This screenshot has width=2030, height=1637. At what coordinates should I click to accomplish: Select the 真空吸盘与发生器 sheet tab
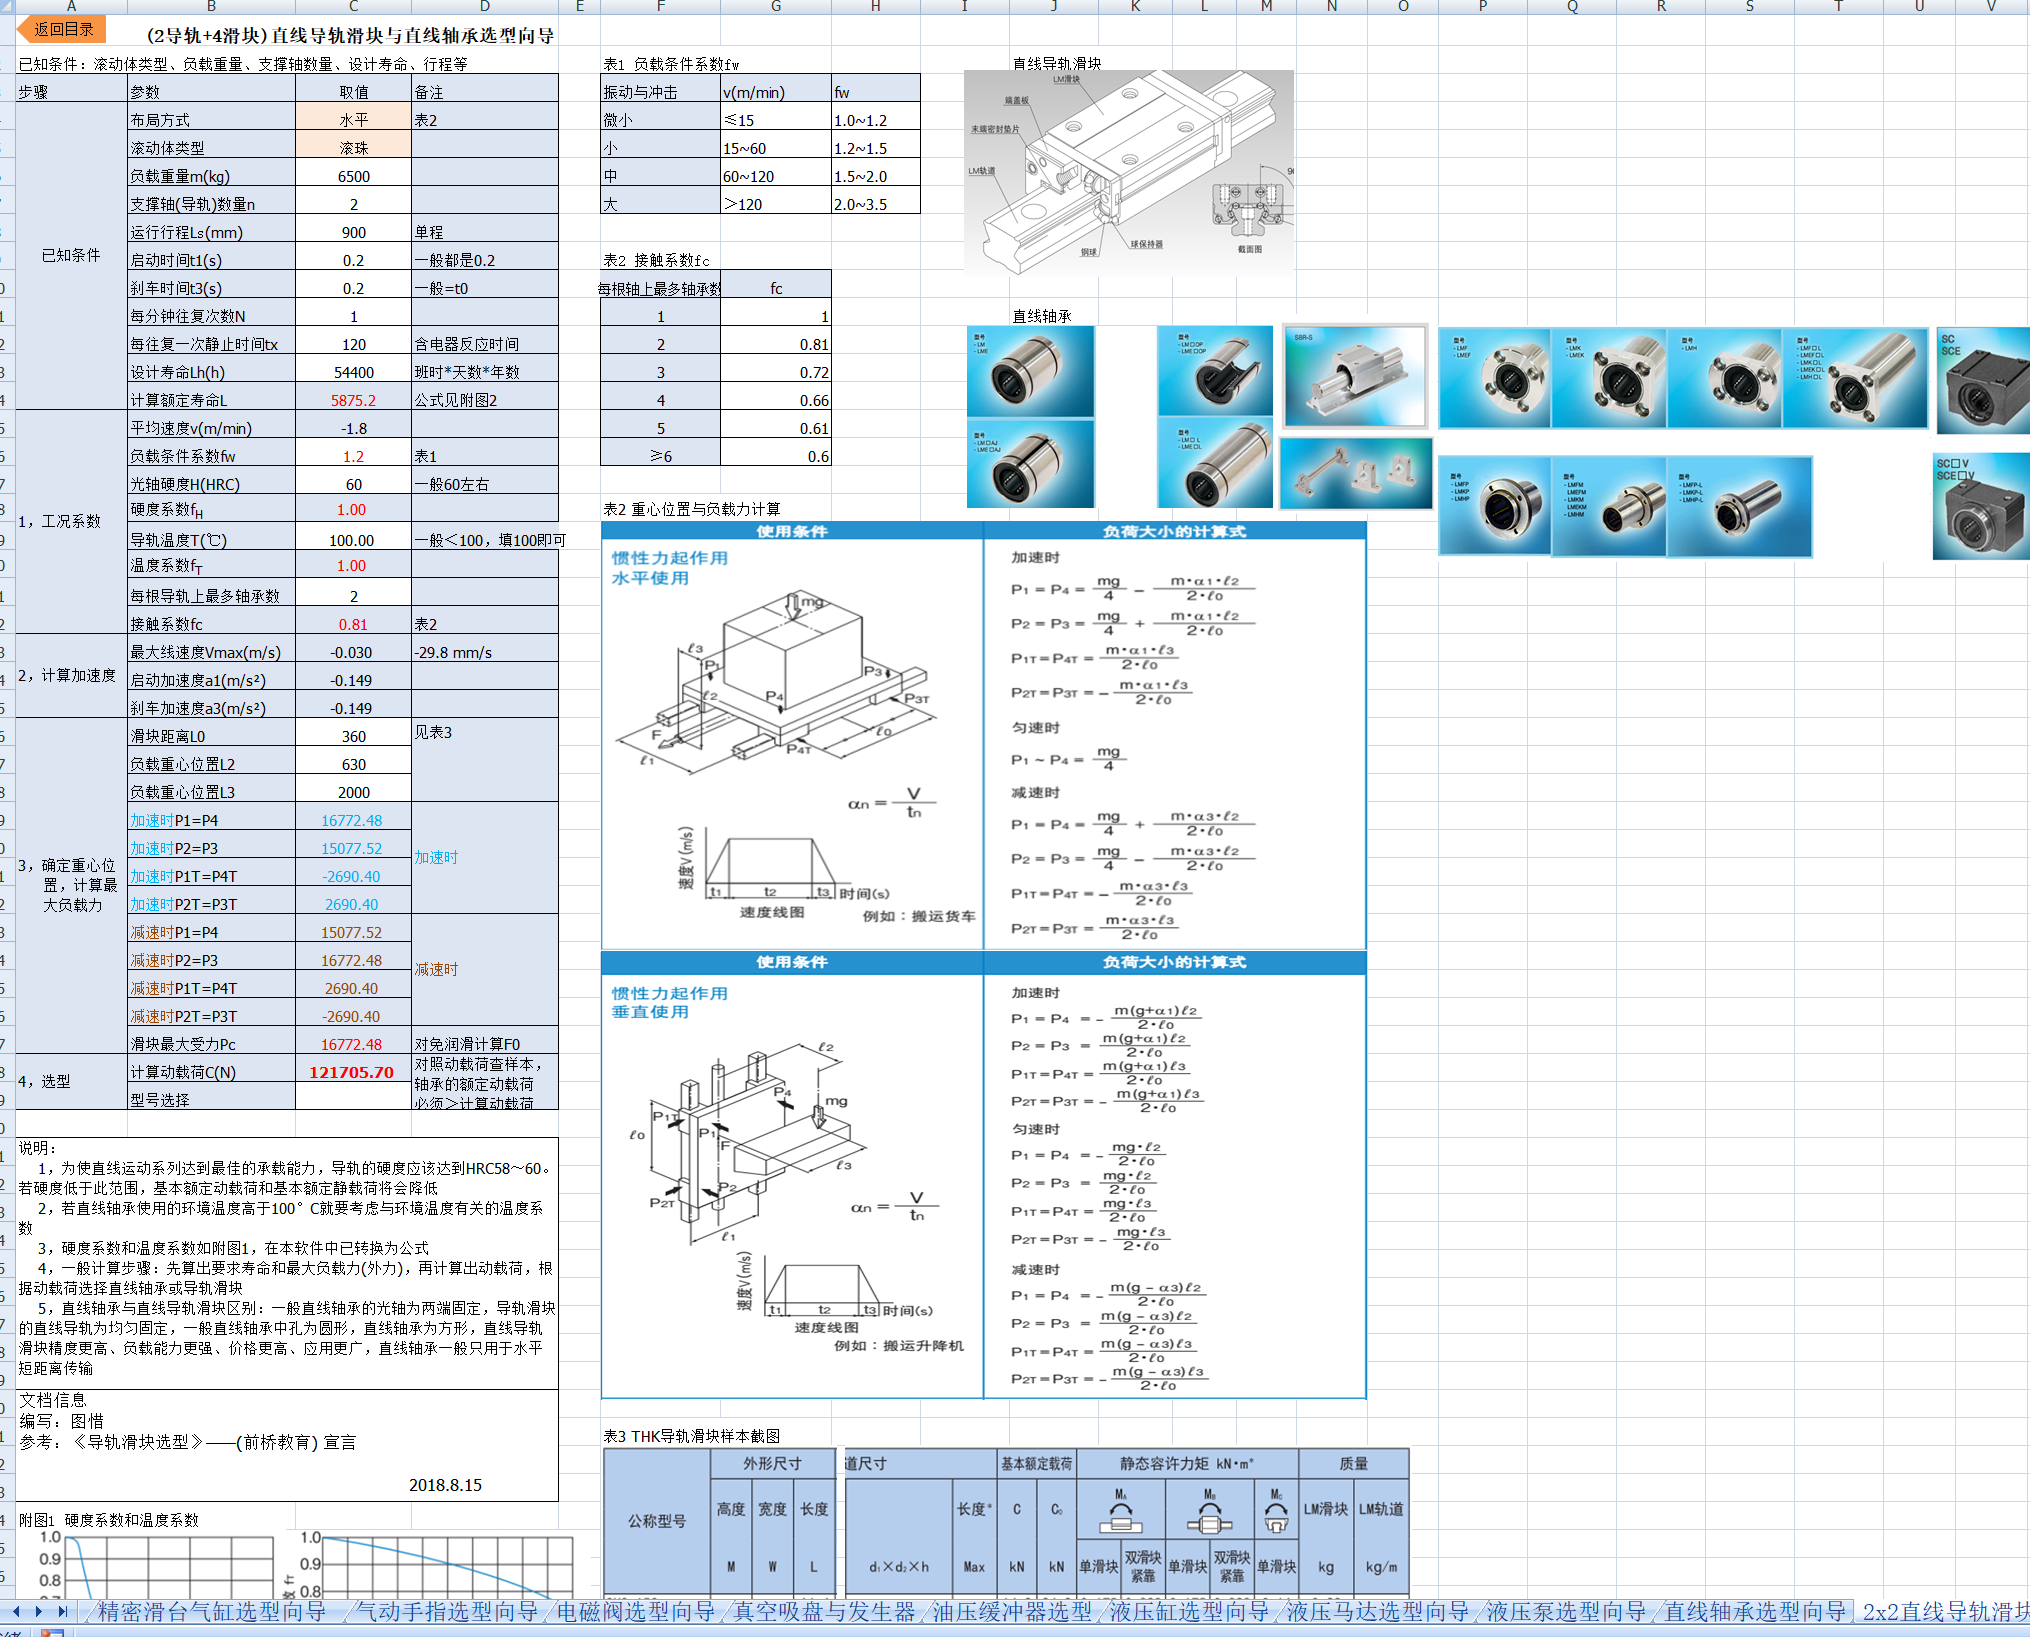click(x=824, y=1611)
